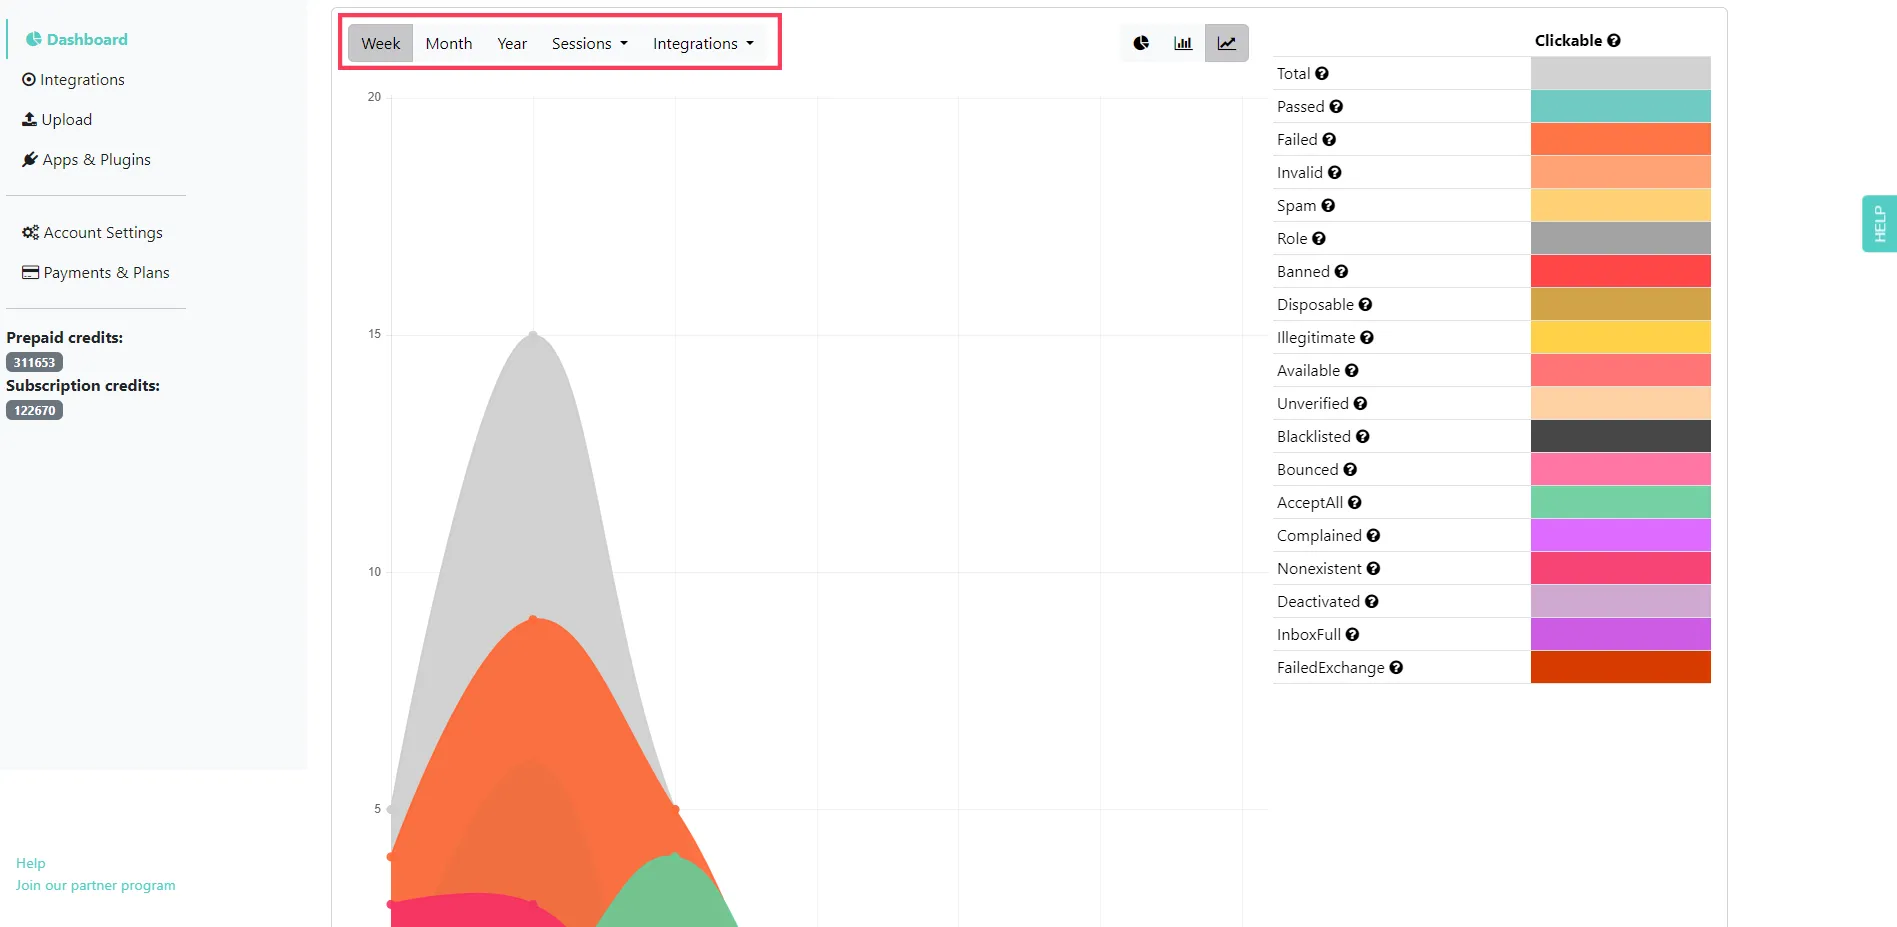This screenshot has width=1897, height=927.
Task: Click the help icon next to Blacklisted
Action: click(1363, 436)
